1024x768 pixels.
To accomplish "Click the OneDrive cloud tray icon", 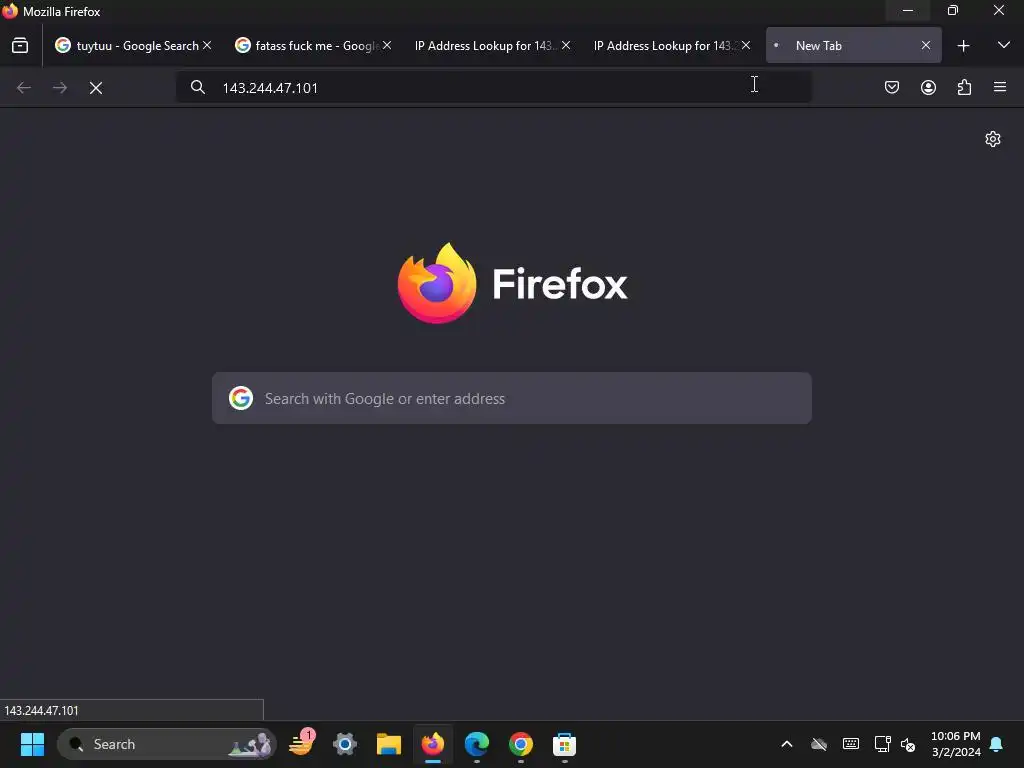I will 818,744.
